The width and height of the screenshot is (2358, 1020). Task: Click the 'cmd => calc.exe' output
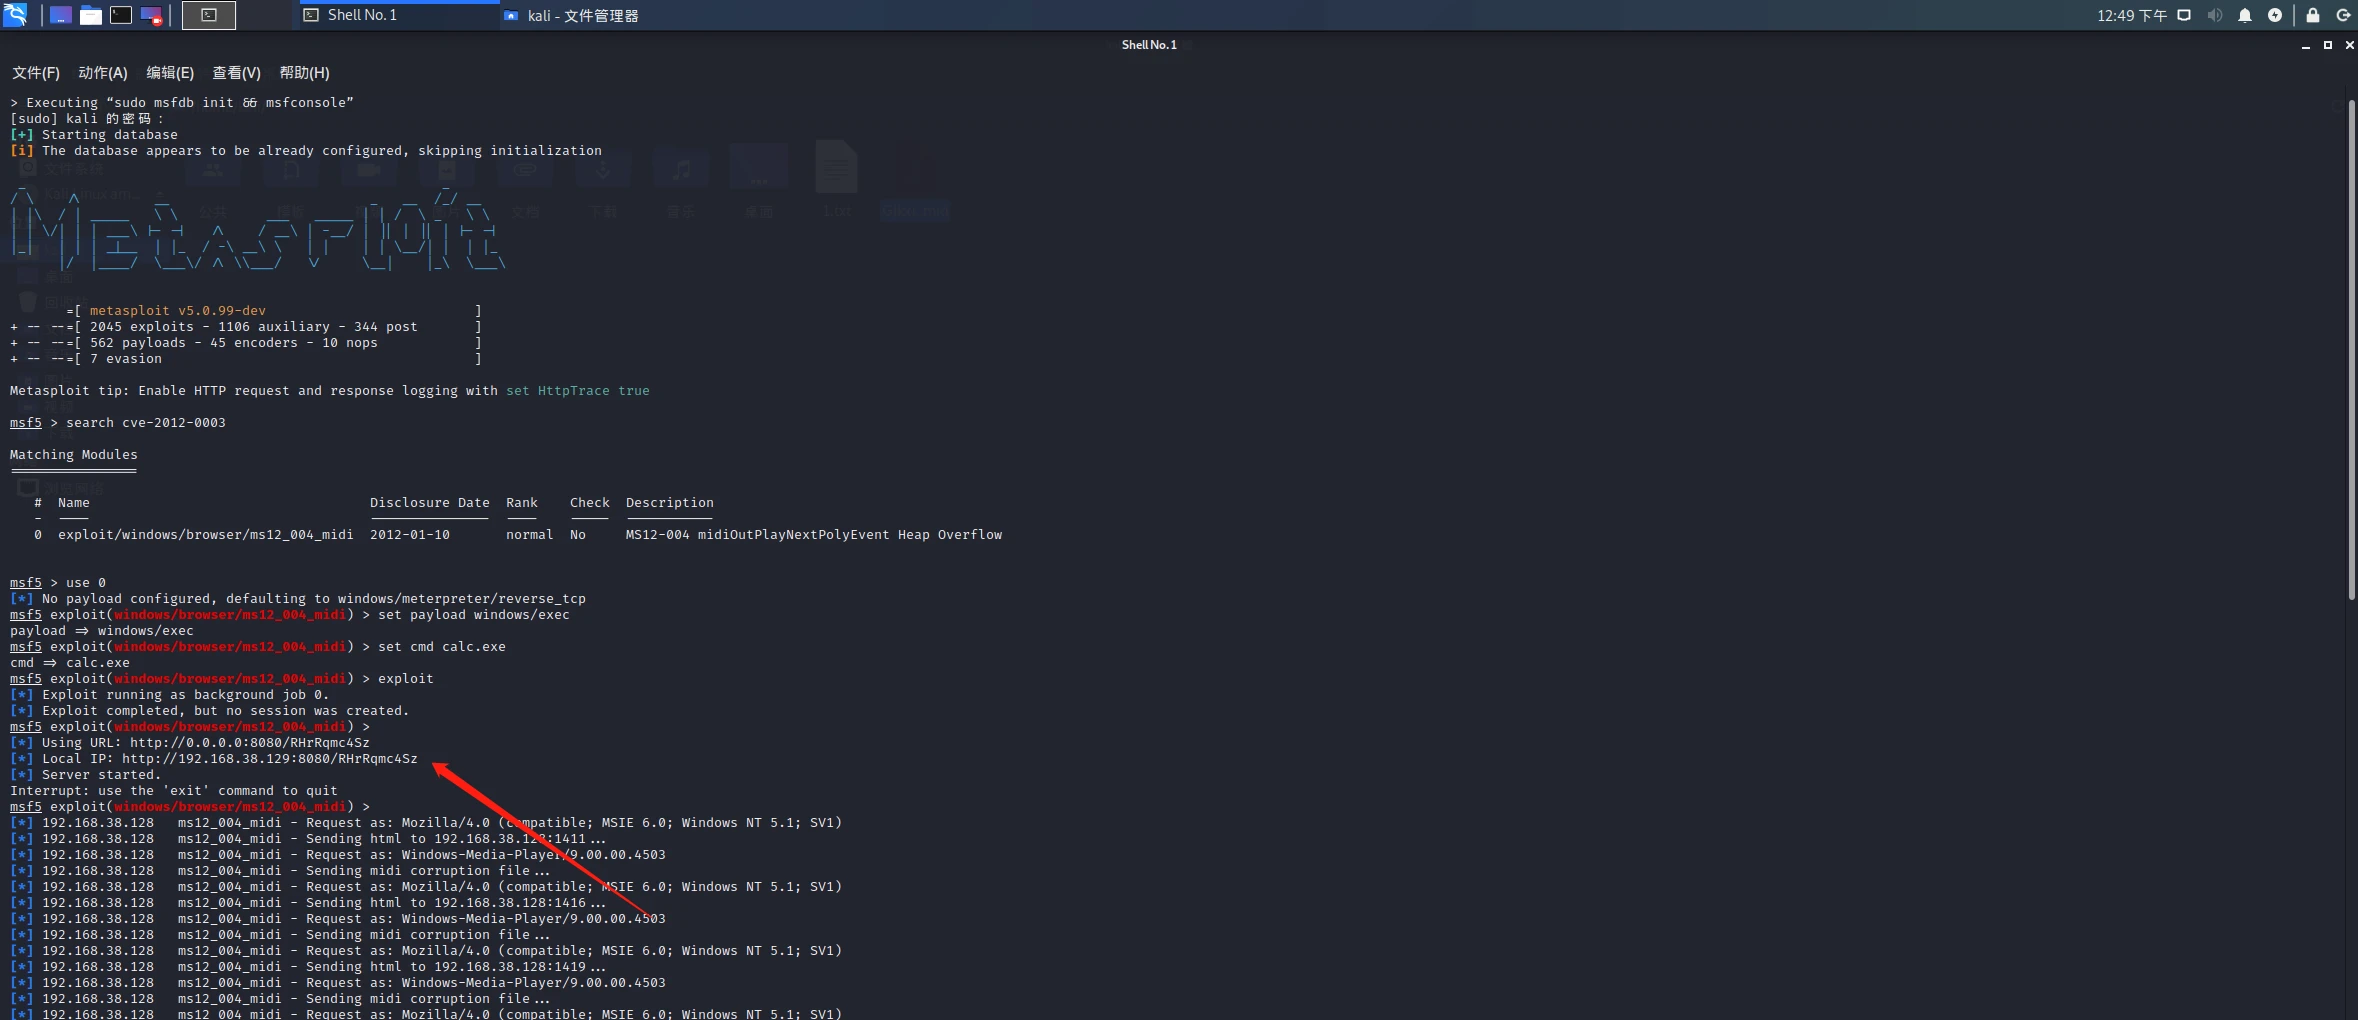pos(70,663)
